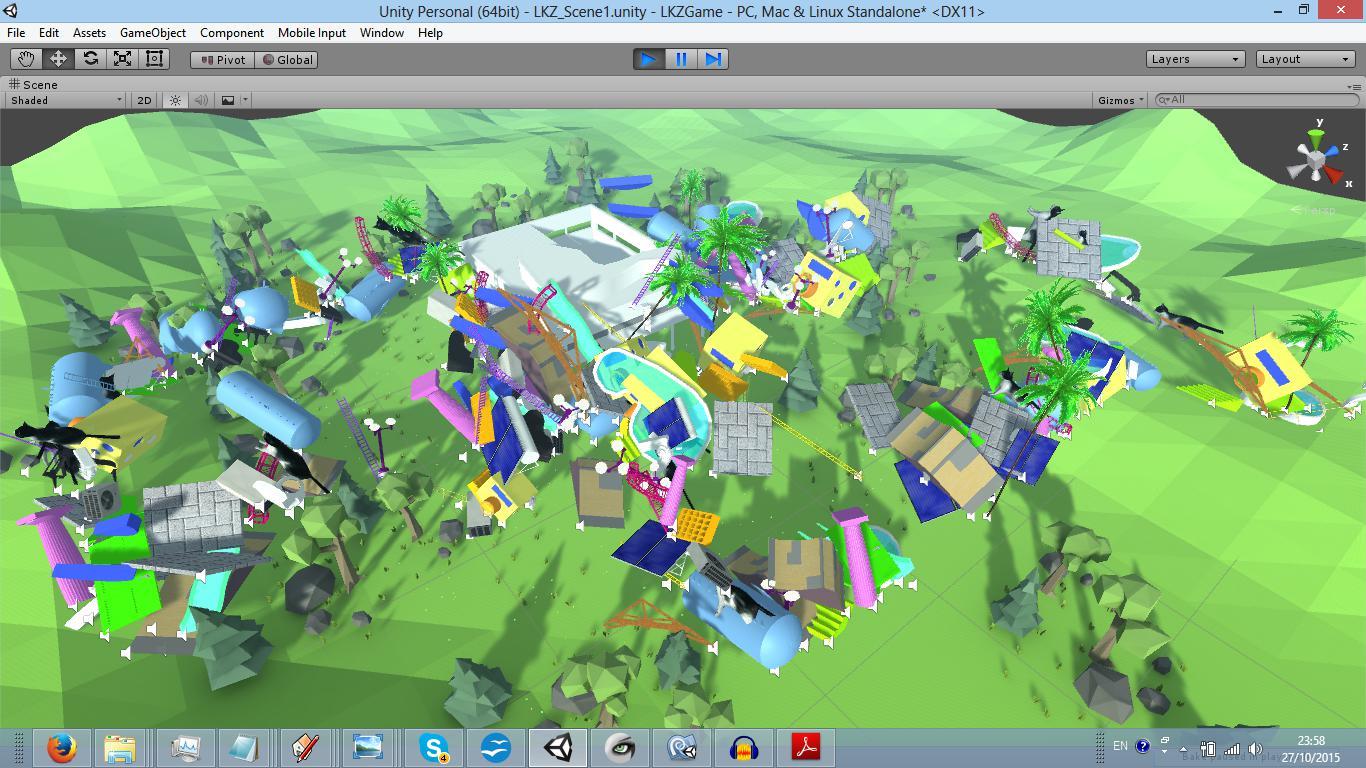Click the scene search field
This screenshot has height=768, width=1366.
(x=1260, y=99)
